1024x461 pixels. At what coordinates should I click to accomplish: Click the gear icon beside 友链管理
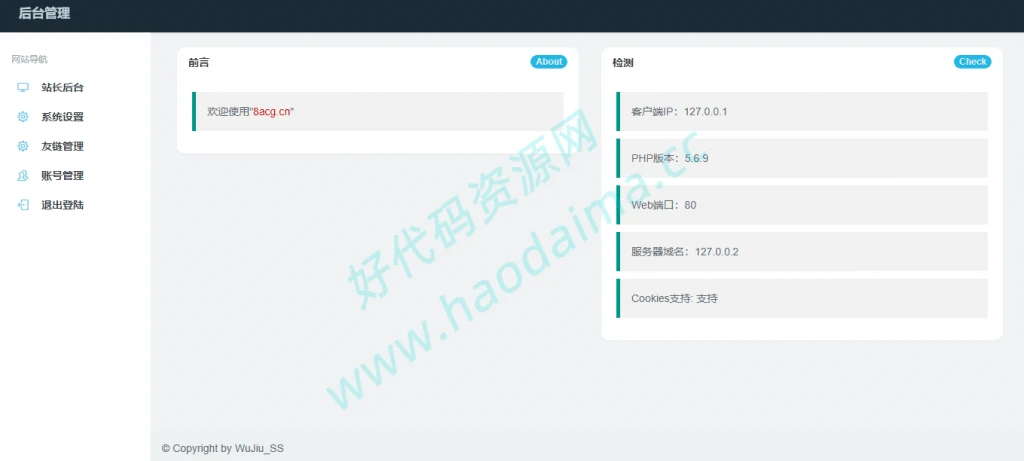click(23, 146)
